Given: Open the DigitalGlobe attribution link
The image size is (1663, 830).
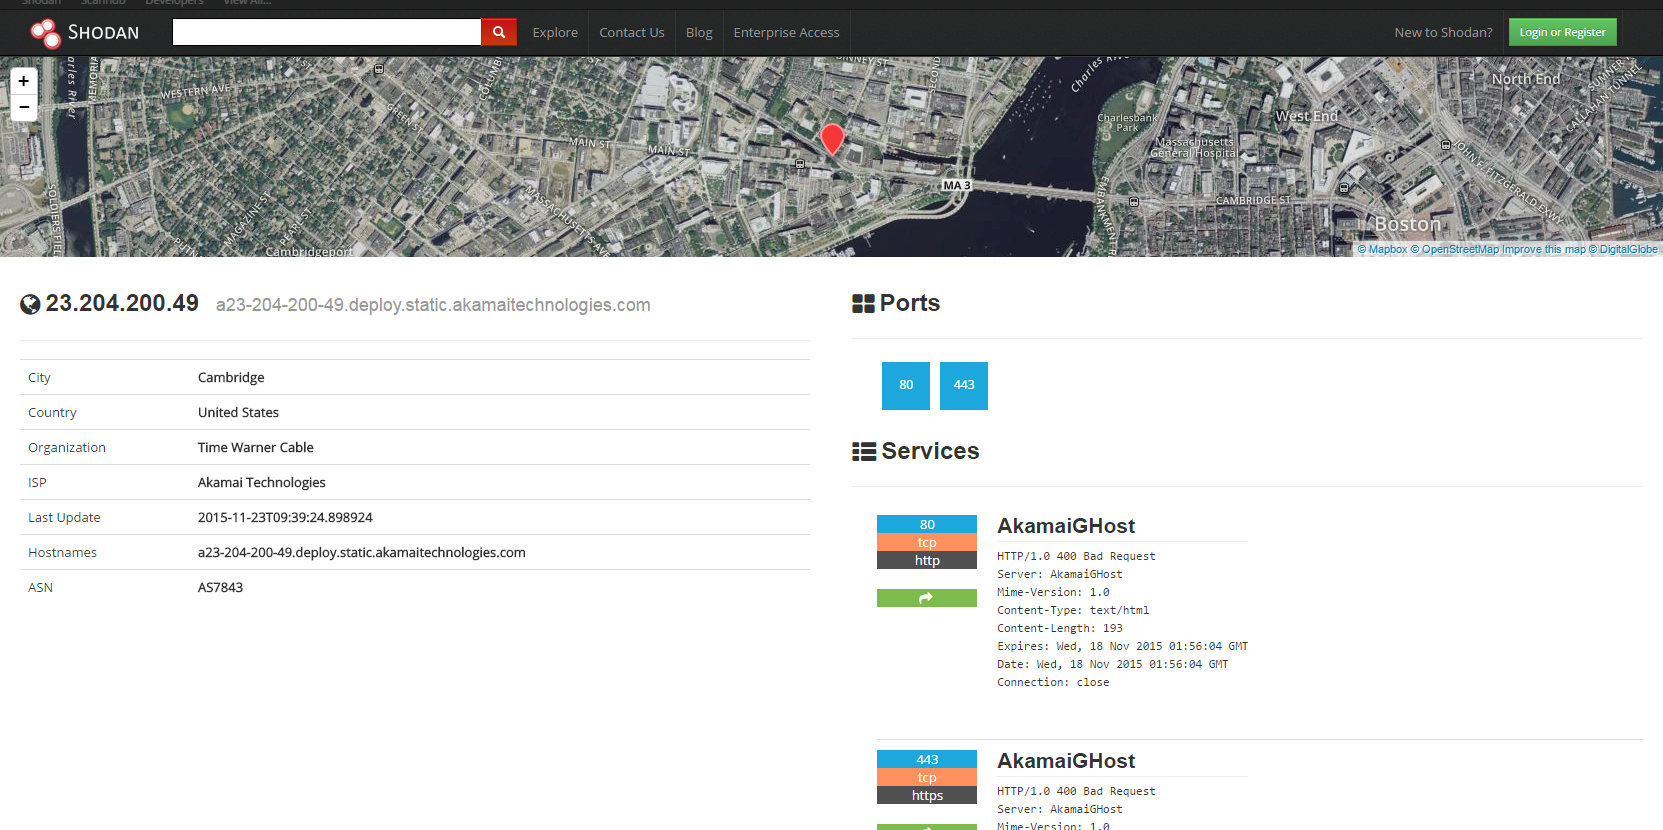Looking at the screenshot, I should tap(1623, 250).
